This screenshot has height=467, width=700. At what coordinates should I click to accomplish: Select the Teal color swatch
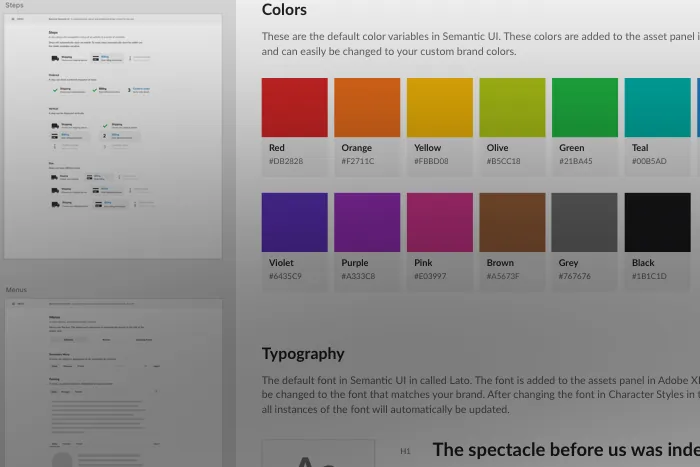click(x=658, y=108)
